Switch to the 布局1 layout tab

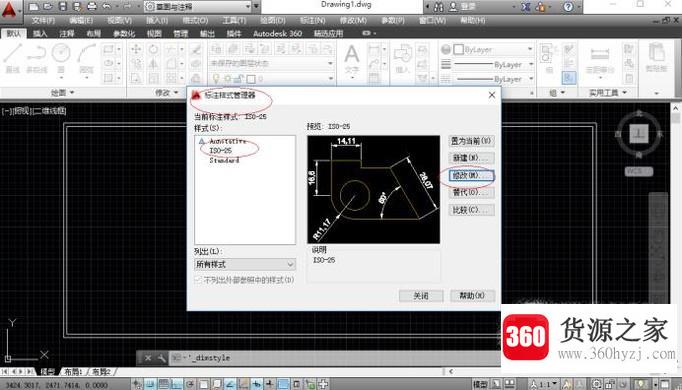tap(73, 372)
